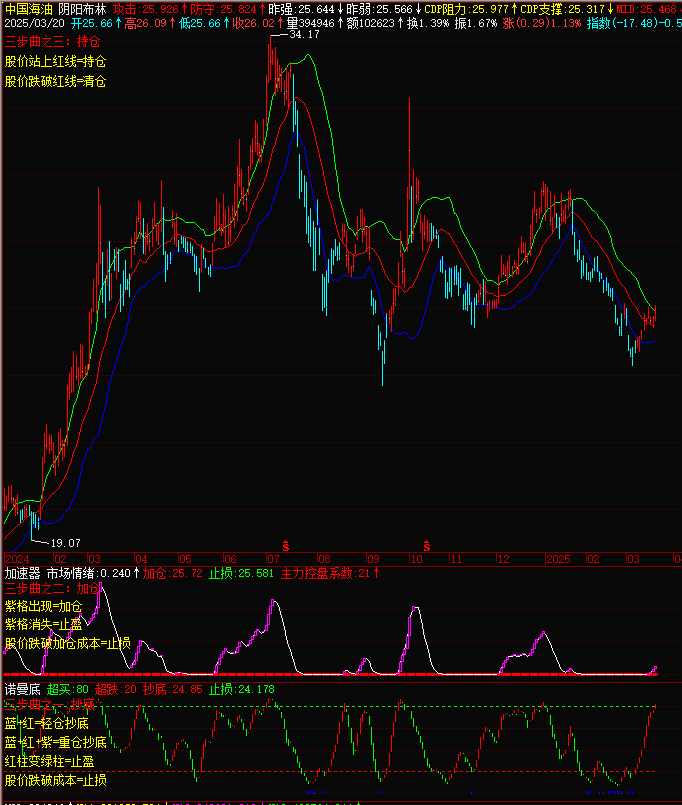Click the 攻击:25.926 value

tap(146, 9)
